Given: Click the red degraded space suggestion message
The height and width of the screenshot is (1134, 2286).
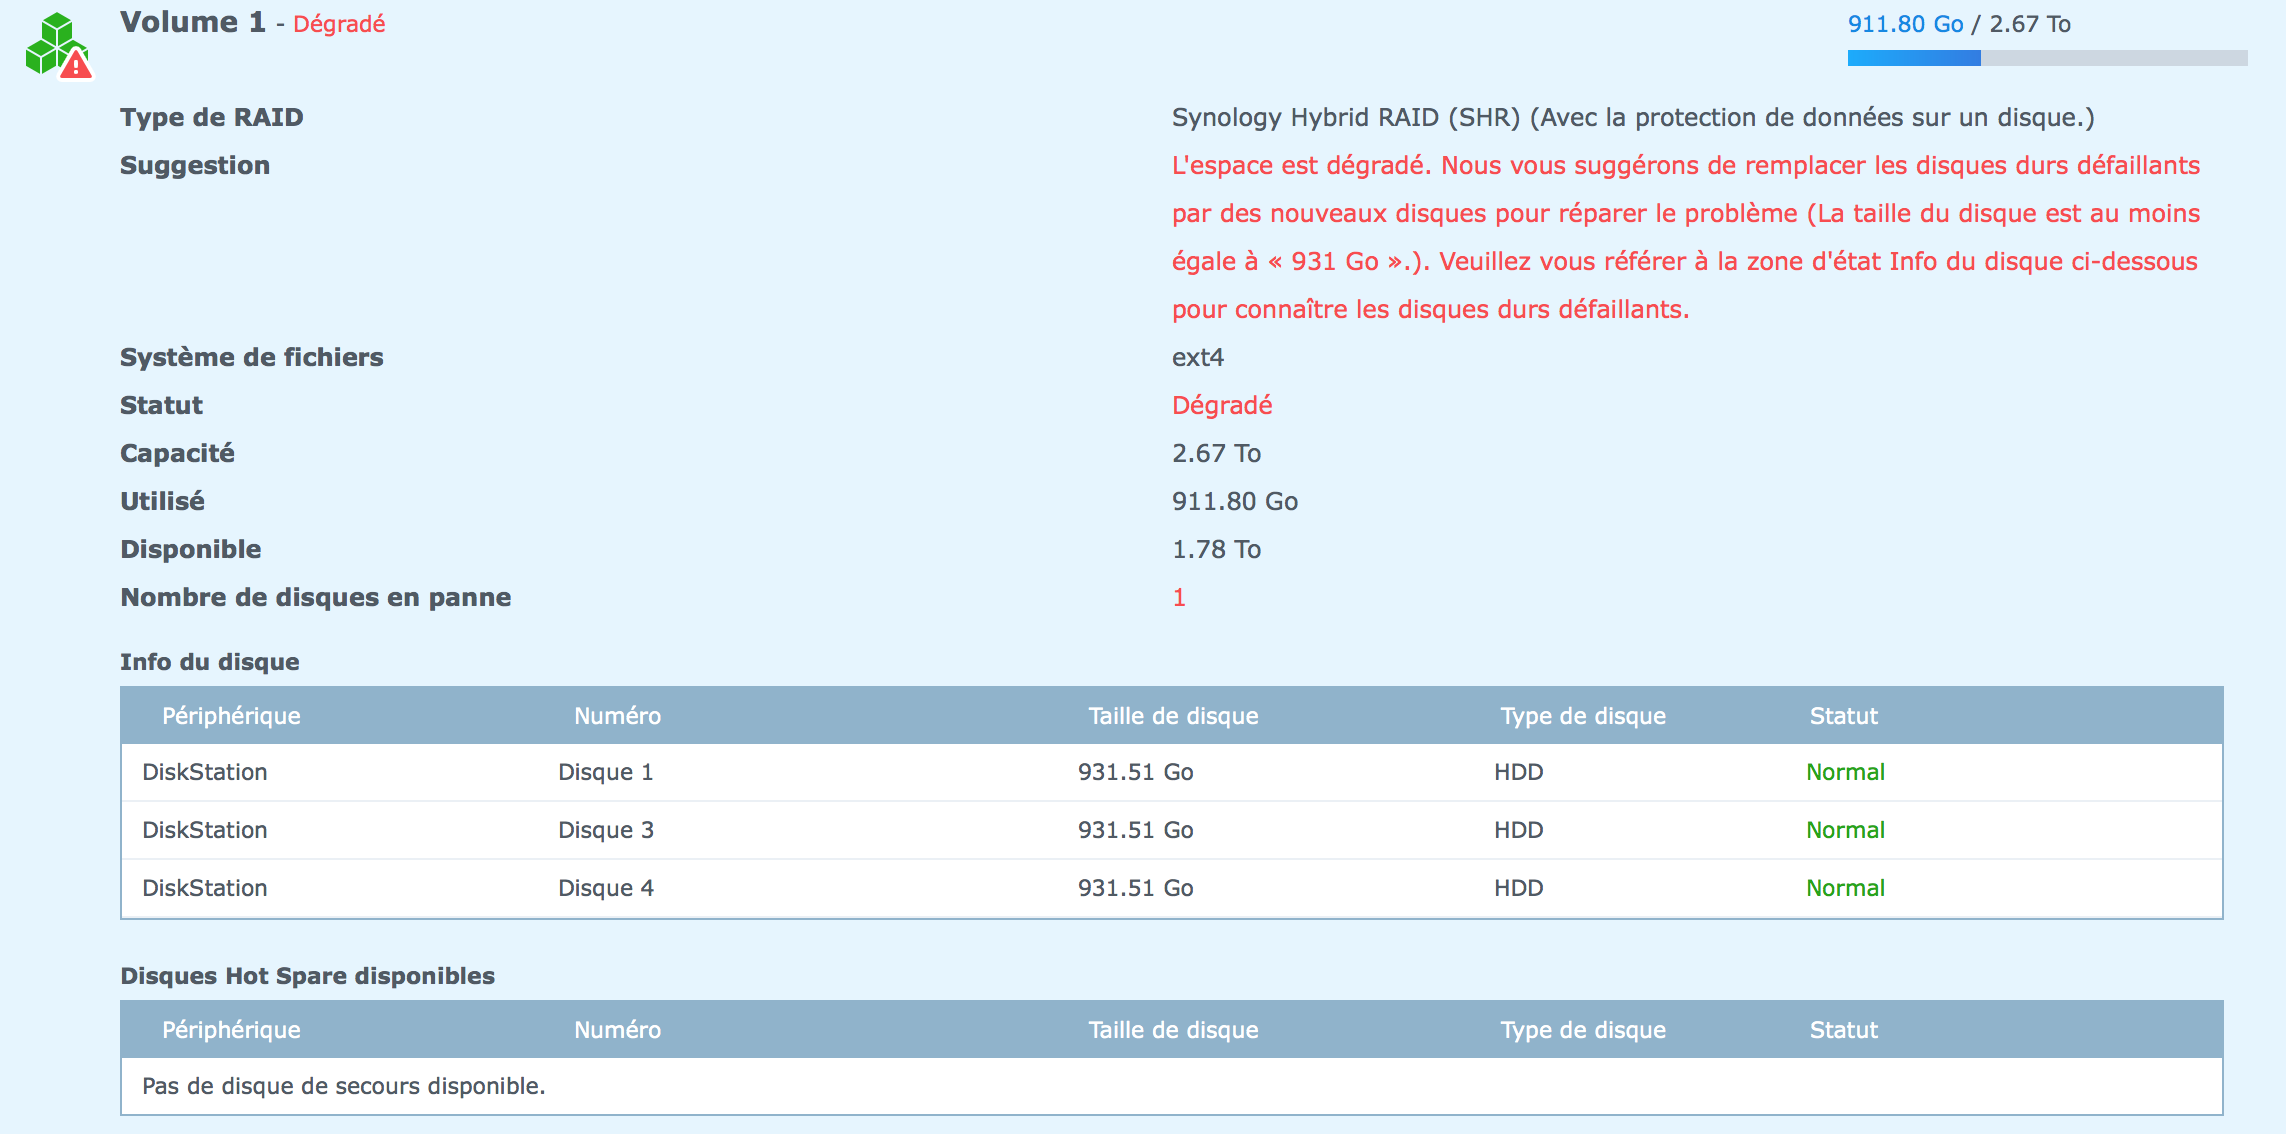Looking at the screenshot, I should click(x=1686, y=237).
